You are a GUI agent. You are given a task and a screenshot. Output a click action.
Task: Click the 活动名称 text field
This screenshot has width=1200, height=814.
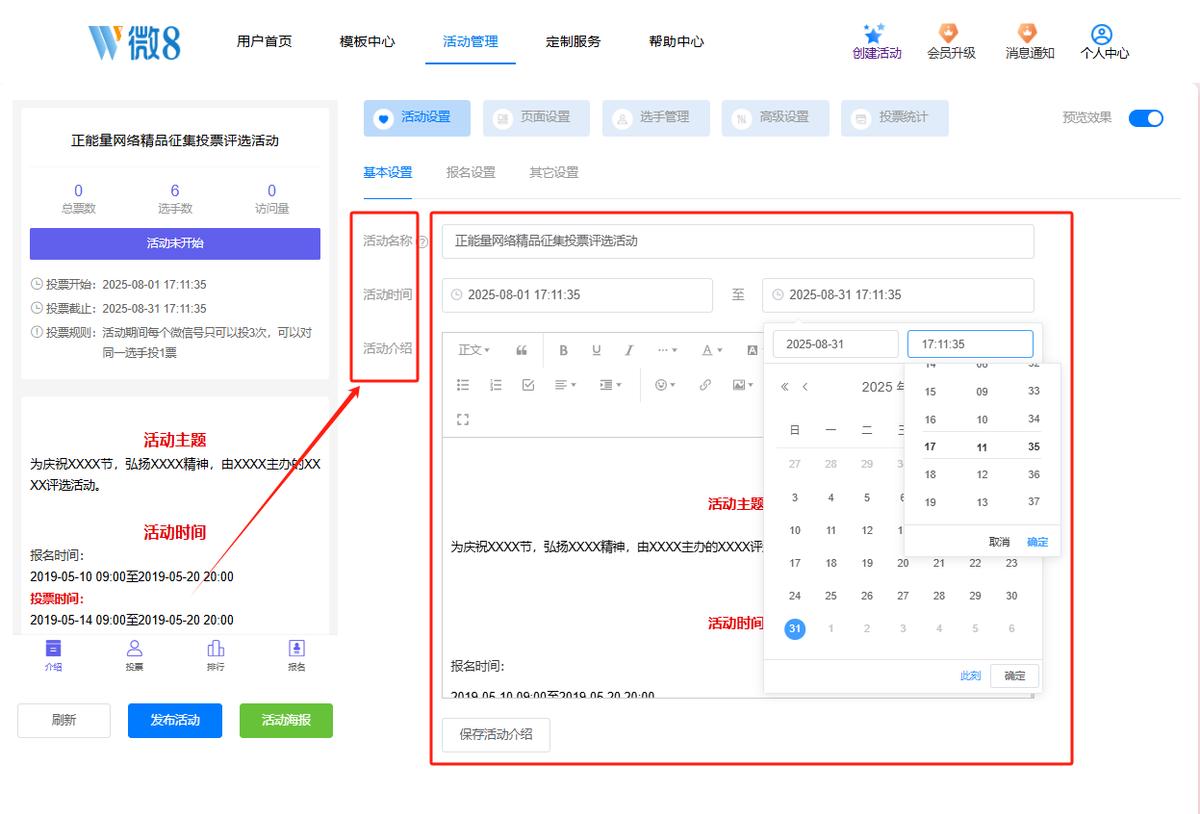(738, 241)
